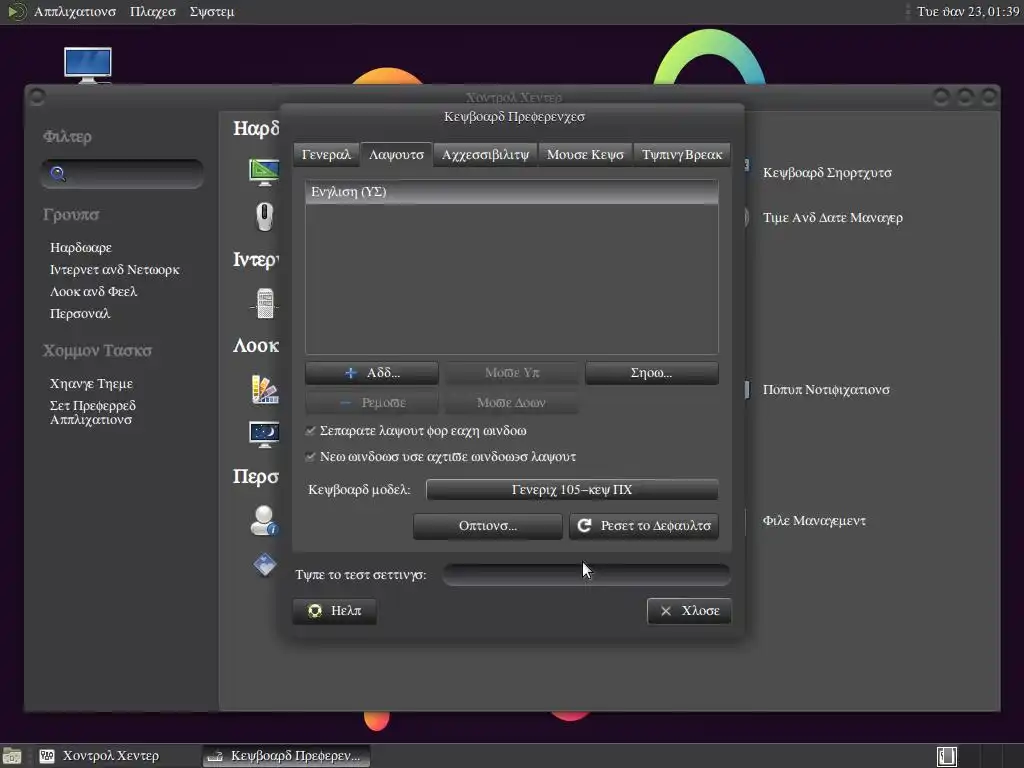
Task: Open Φιλε Μαναγεμεντ in Control Center
Action: coord(814,521)
